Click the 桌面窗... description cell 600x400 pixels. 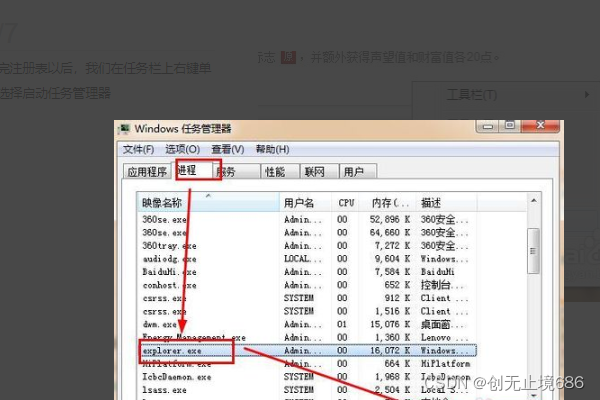tap(444, 324)
